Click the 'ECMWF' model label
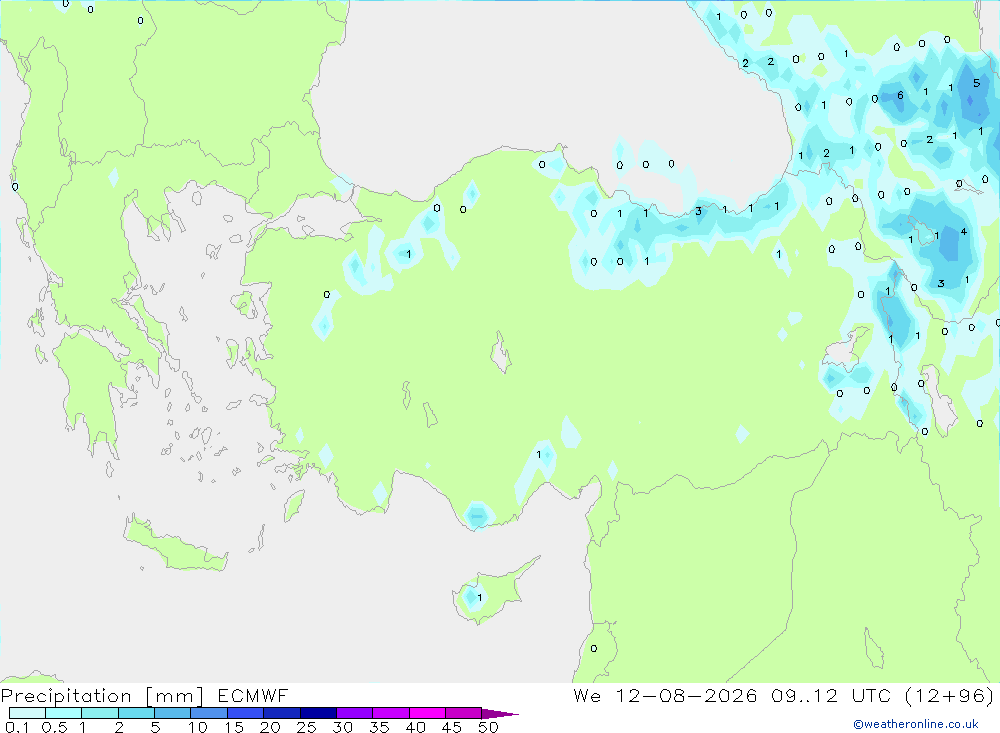 coord(253,696)
